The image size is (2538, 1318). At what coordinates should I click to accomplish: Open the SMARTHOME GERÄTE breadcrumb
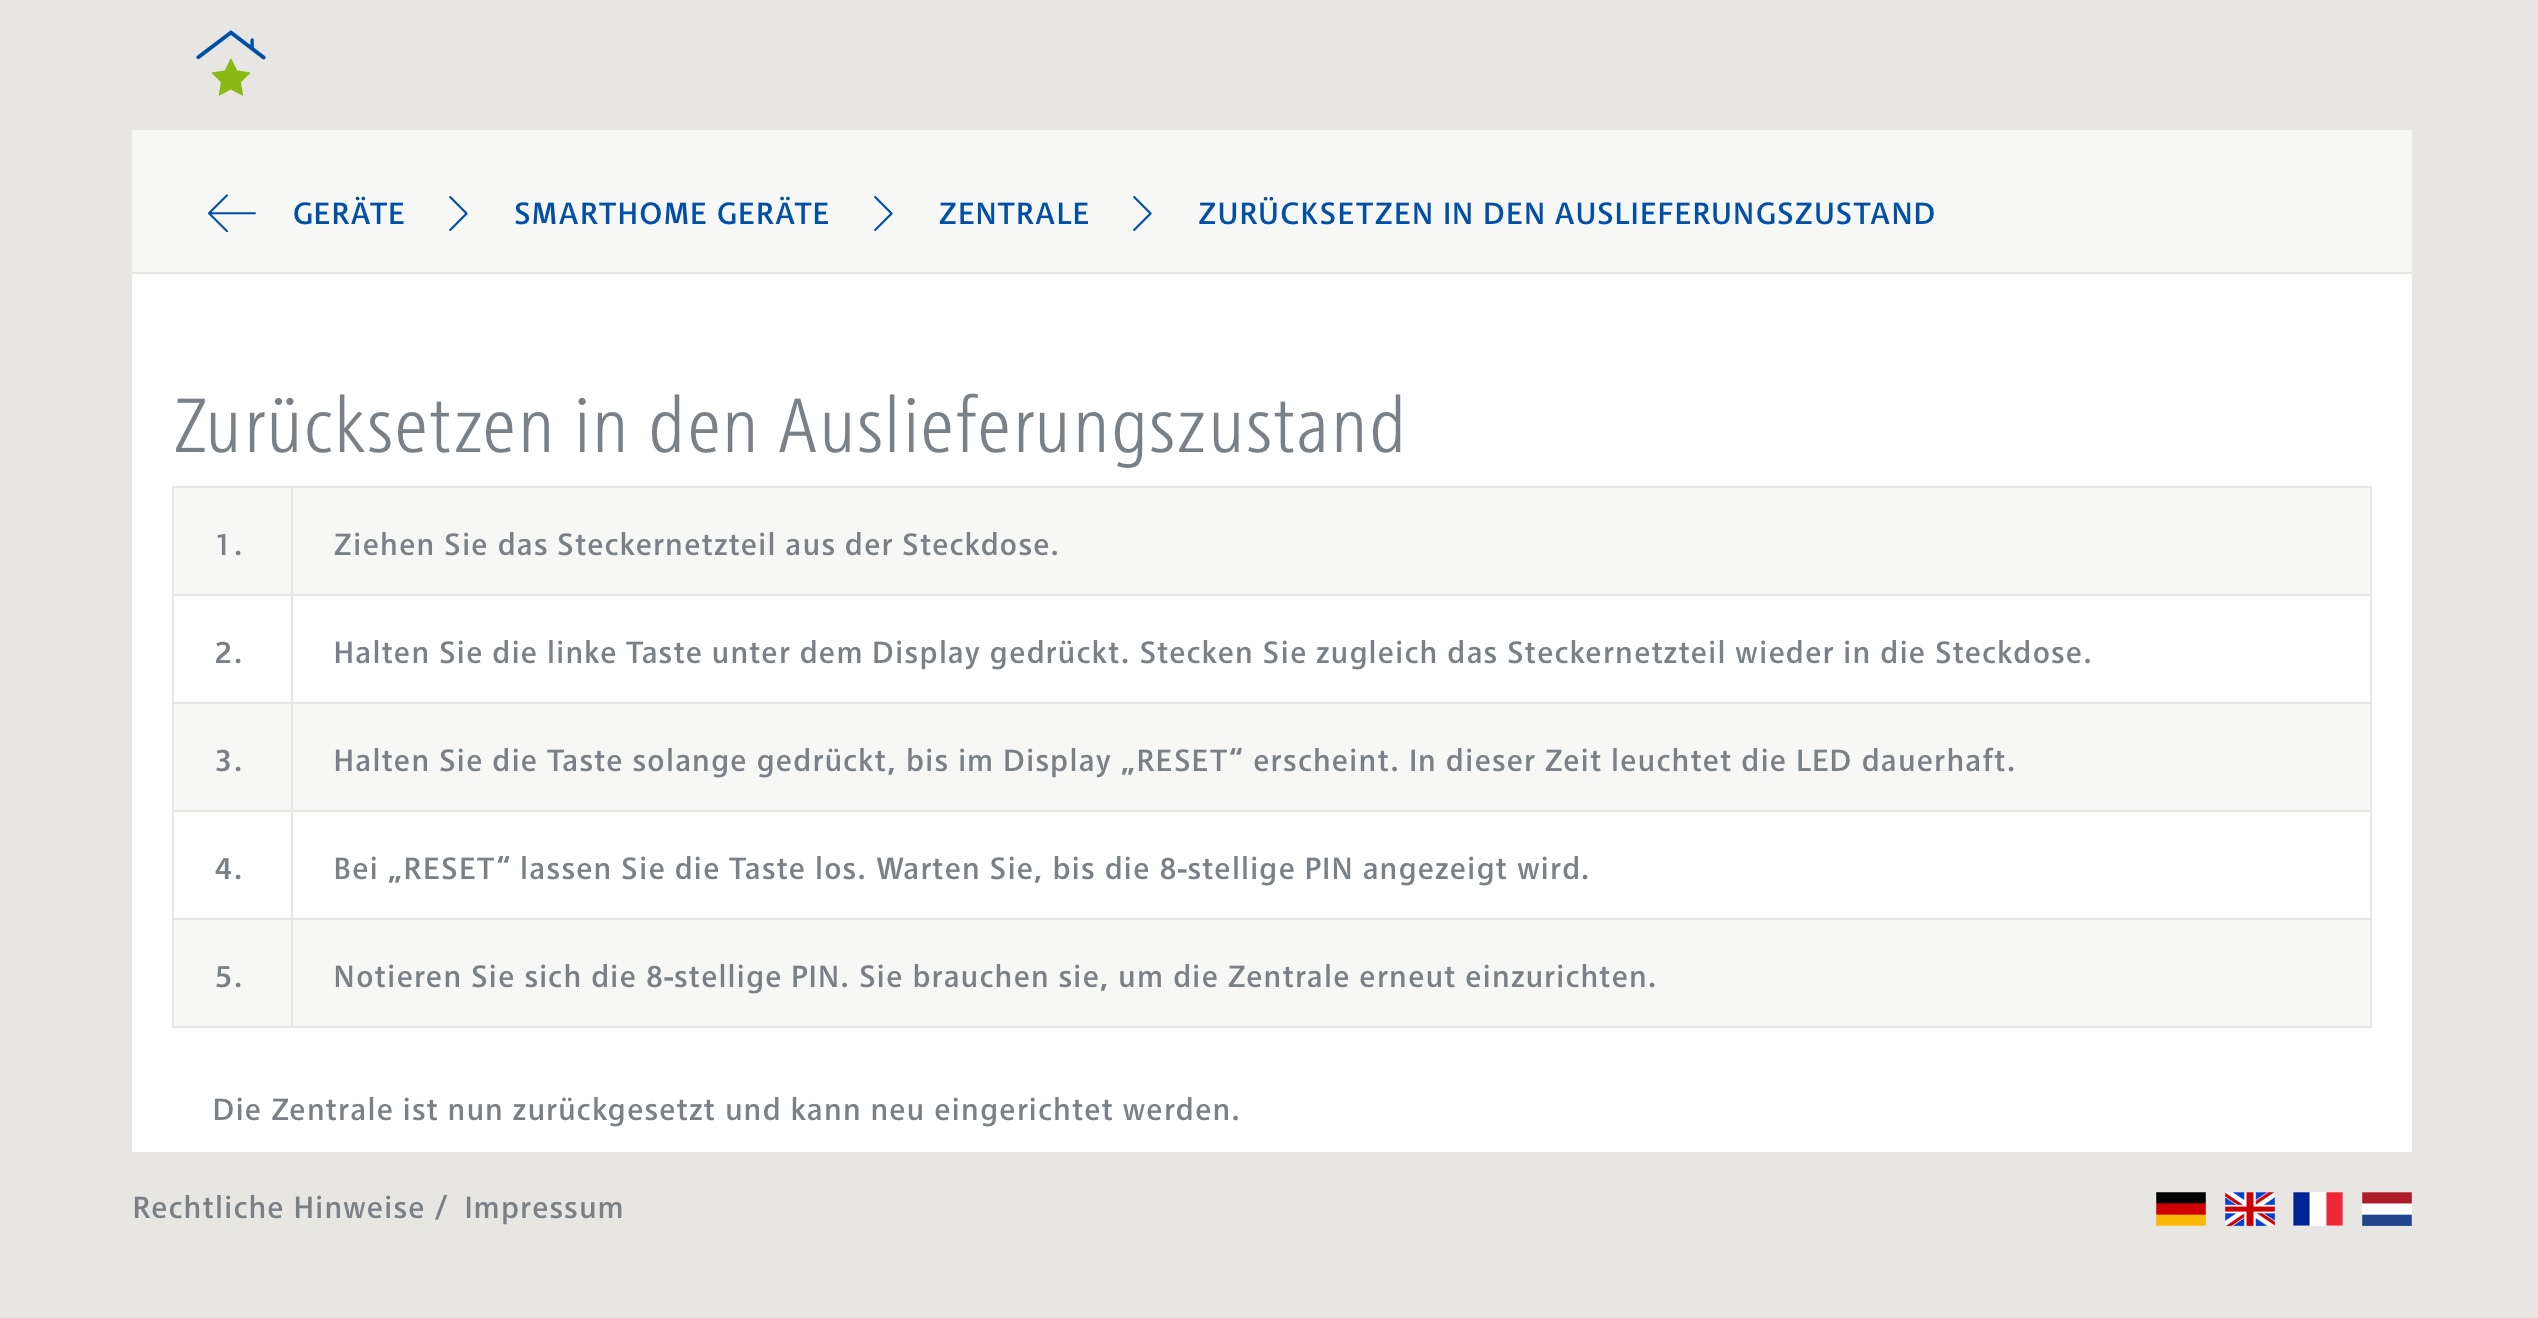(671, 213)
